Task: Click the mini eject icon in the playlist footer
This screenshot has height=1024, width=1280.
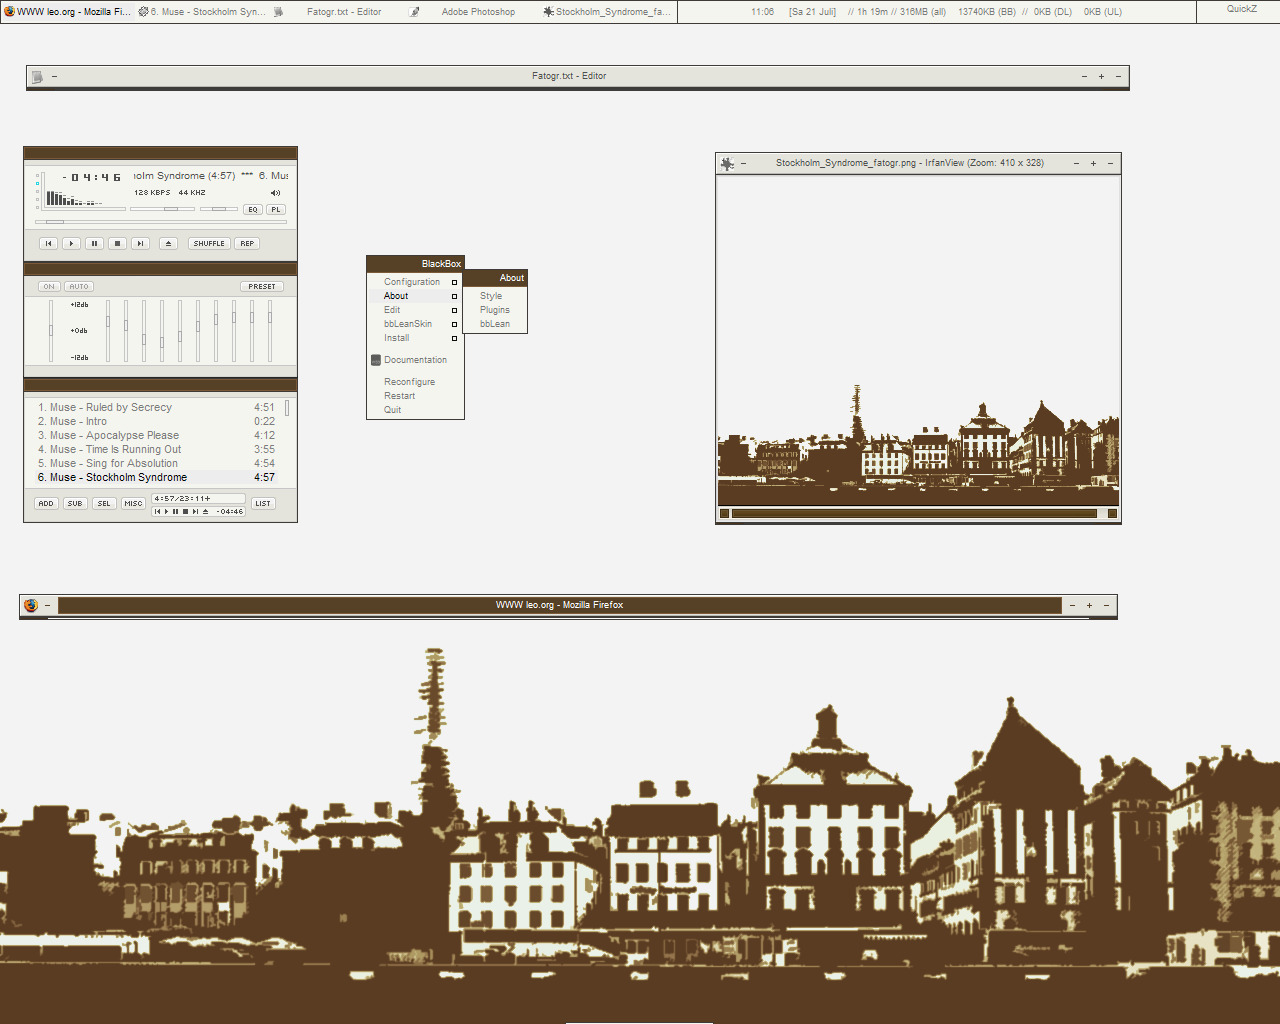Action: point(205,511)
